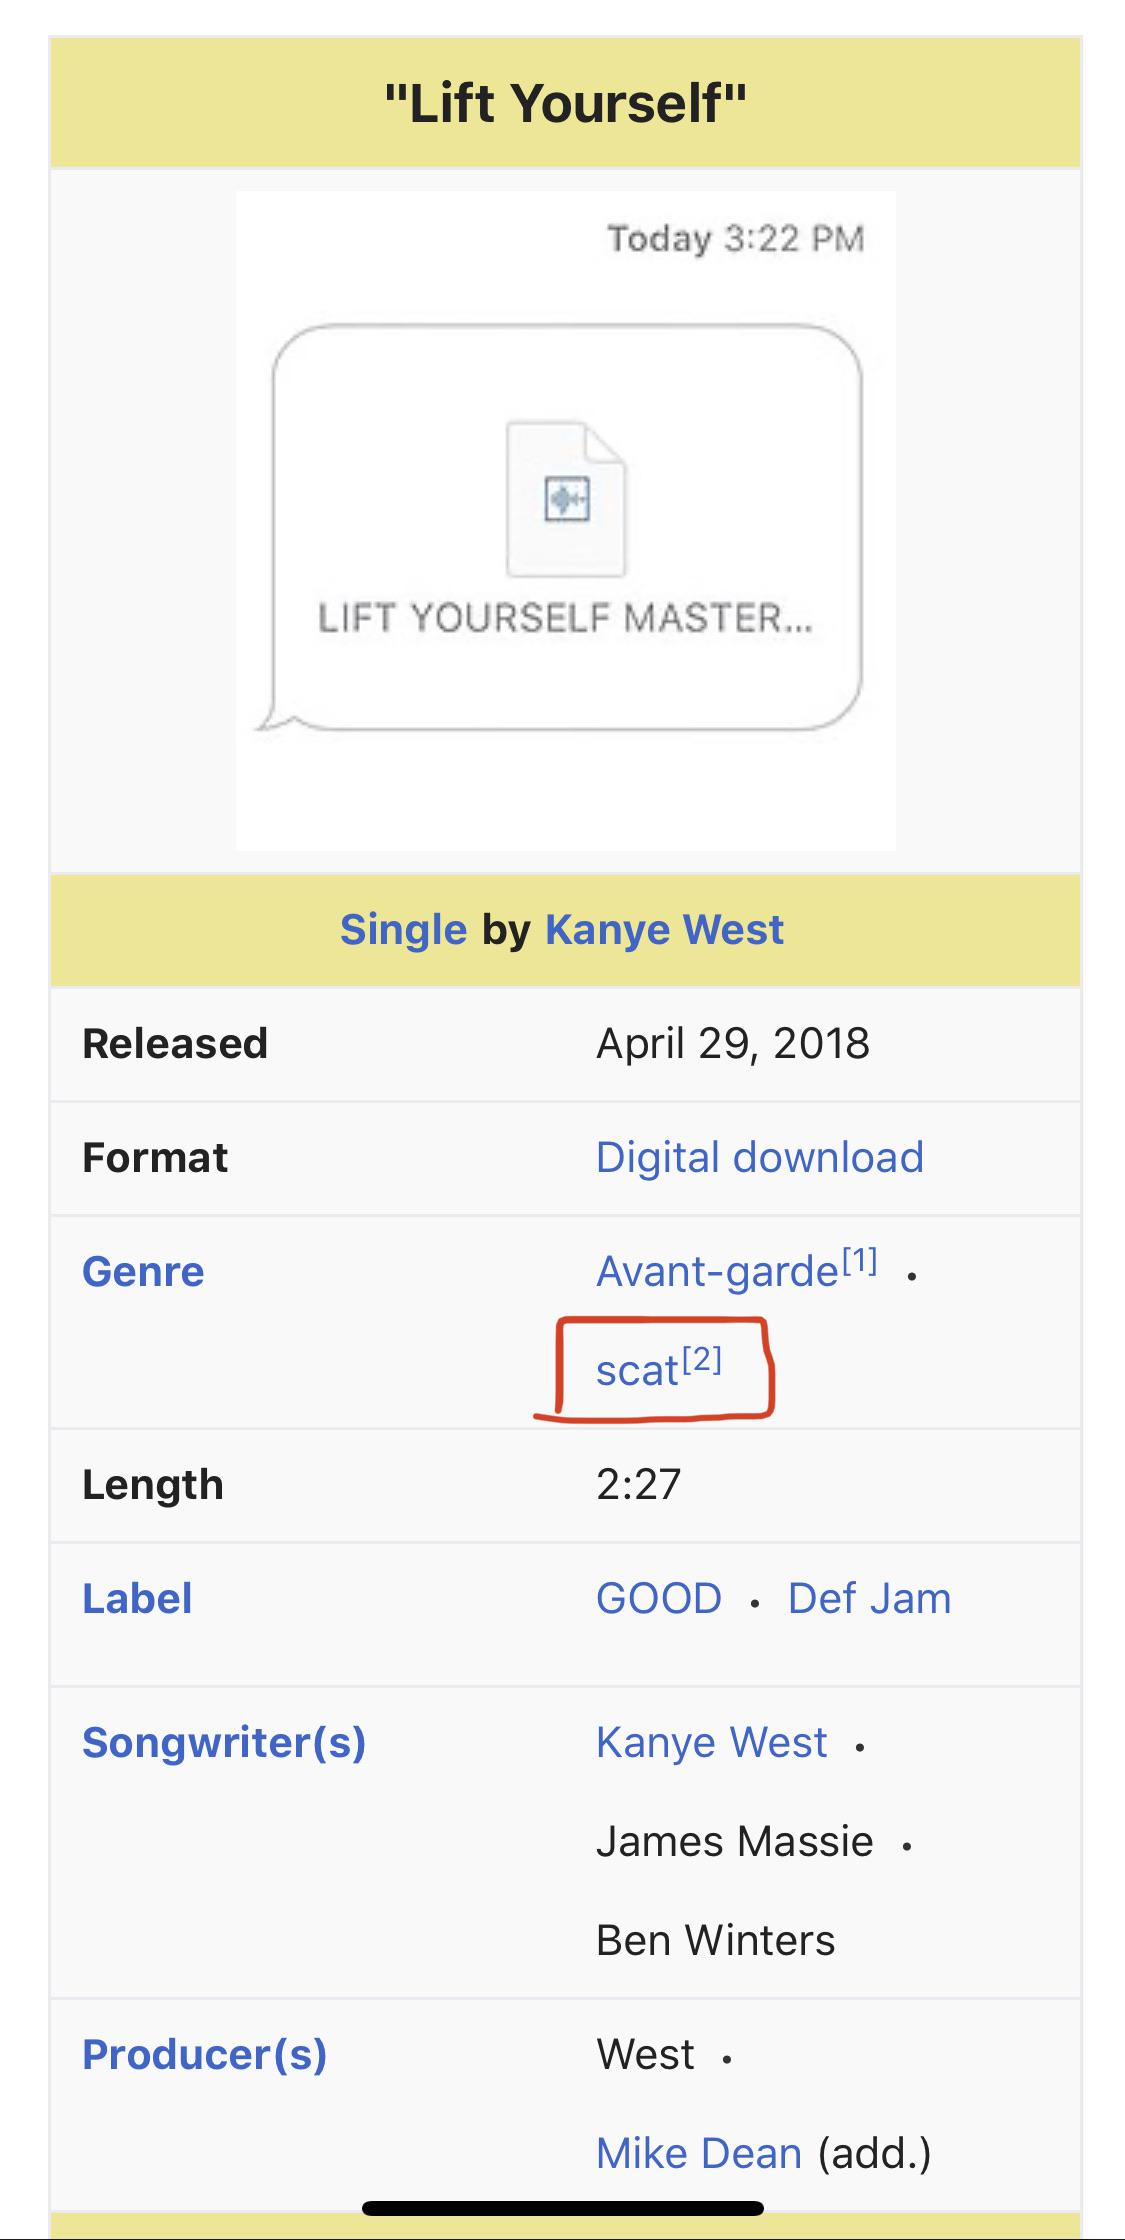Open the Label row heading link
This screenshot has width=1125, height=2240.
coord(137,1599)
